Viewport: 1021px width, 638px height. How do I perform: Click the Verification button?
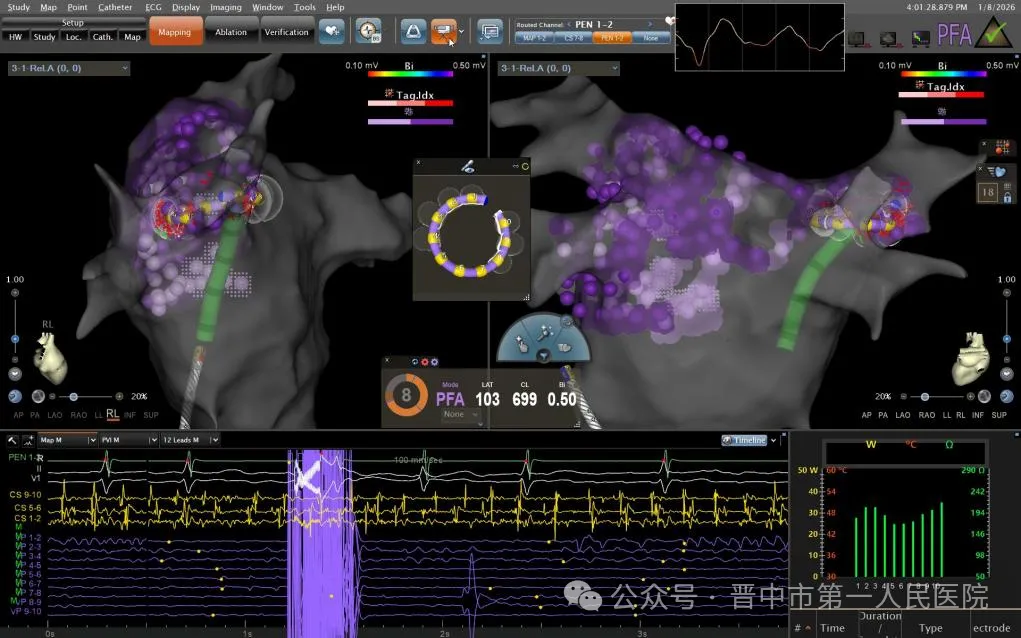(x=286, y=32)
